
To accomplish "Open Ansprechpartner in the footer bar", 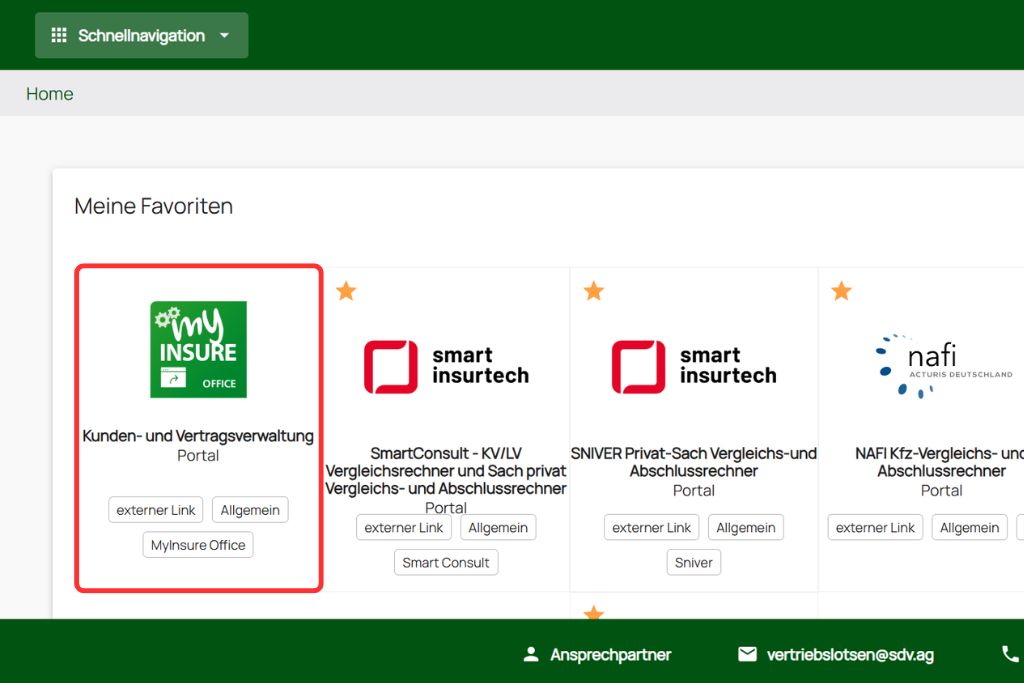I will pos(610,655).
